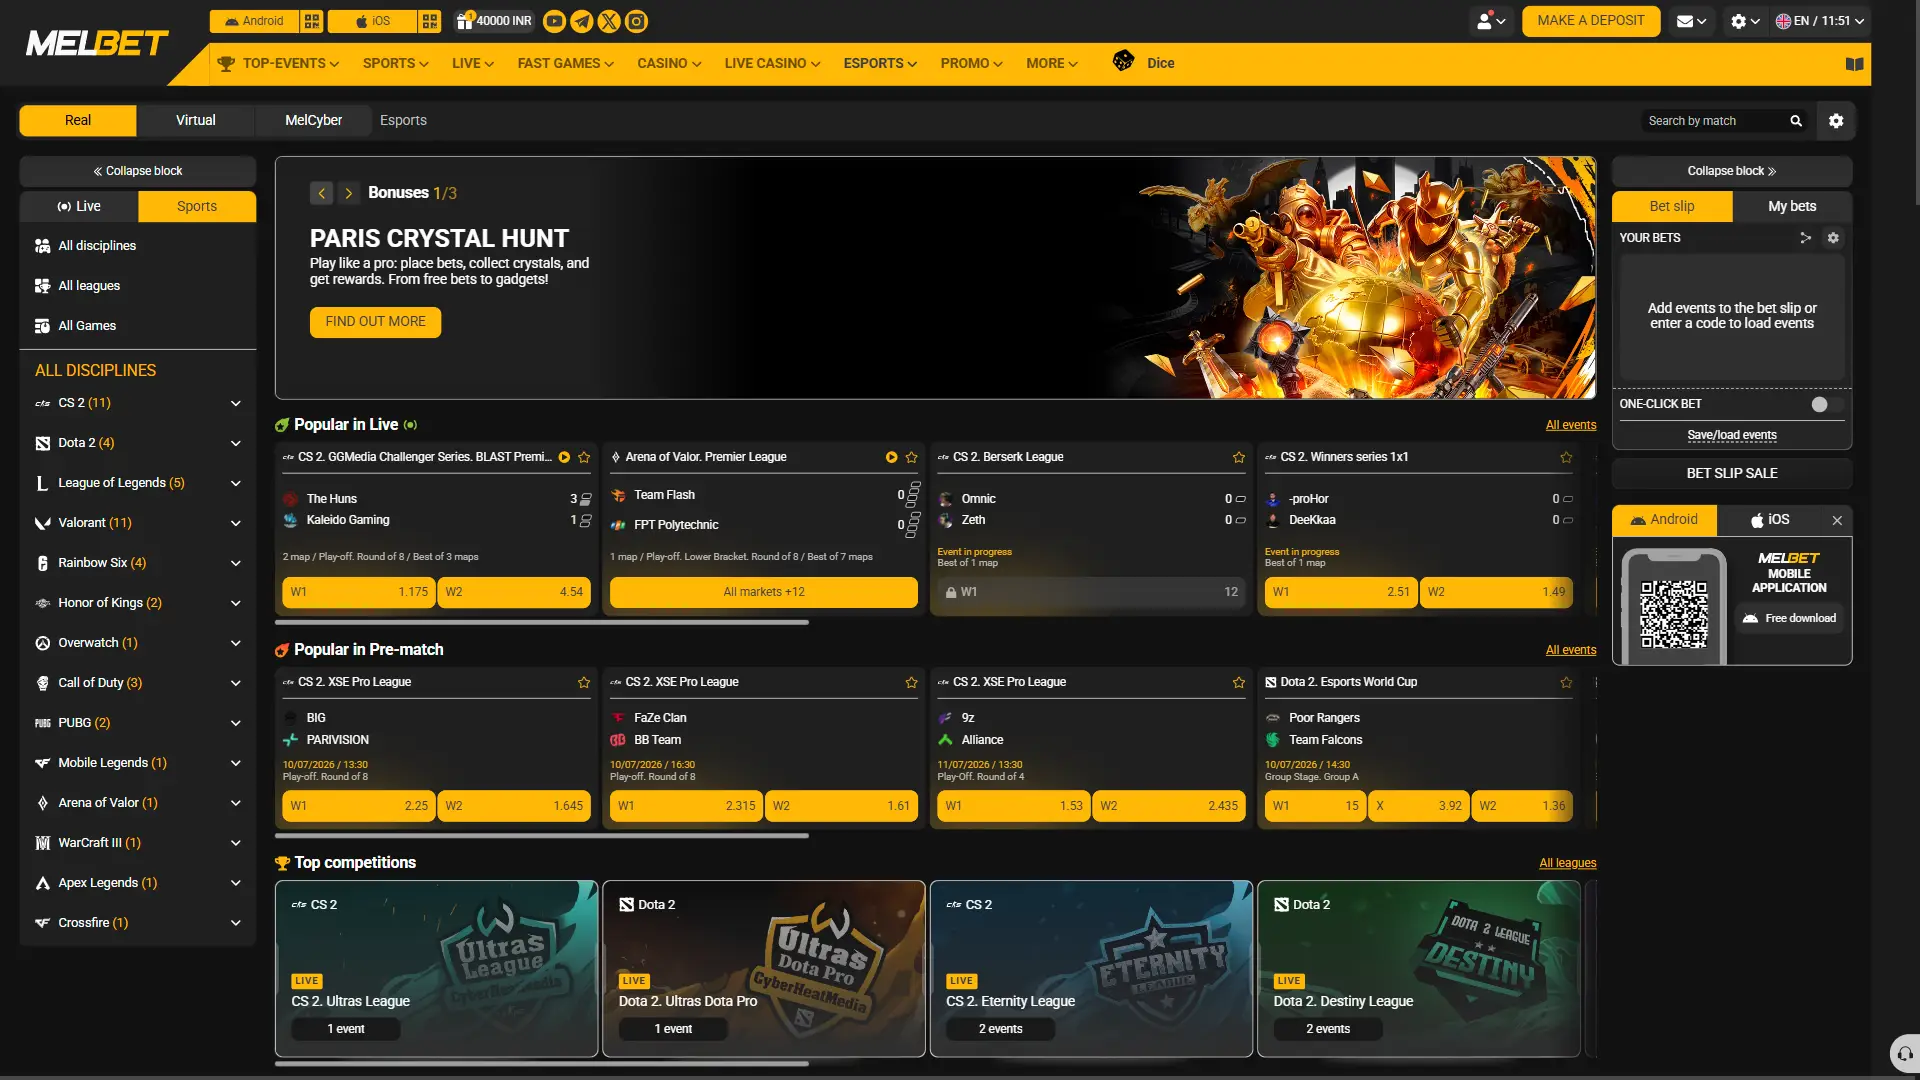Watch the GGMedia Challenger Series stream
The image size is (1920, 1080).
coord(564,457)
